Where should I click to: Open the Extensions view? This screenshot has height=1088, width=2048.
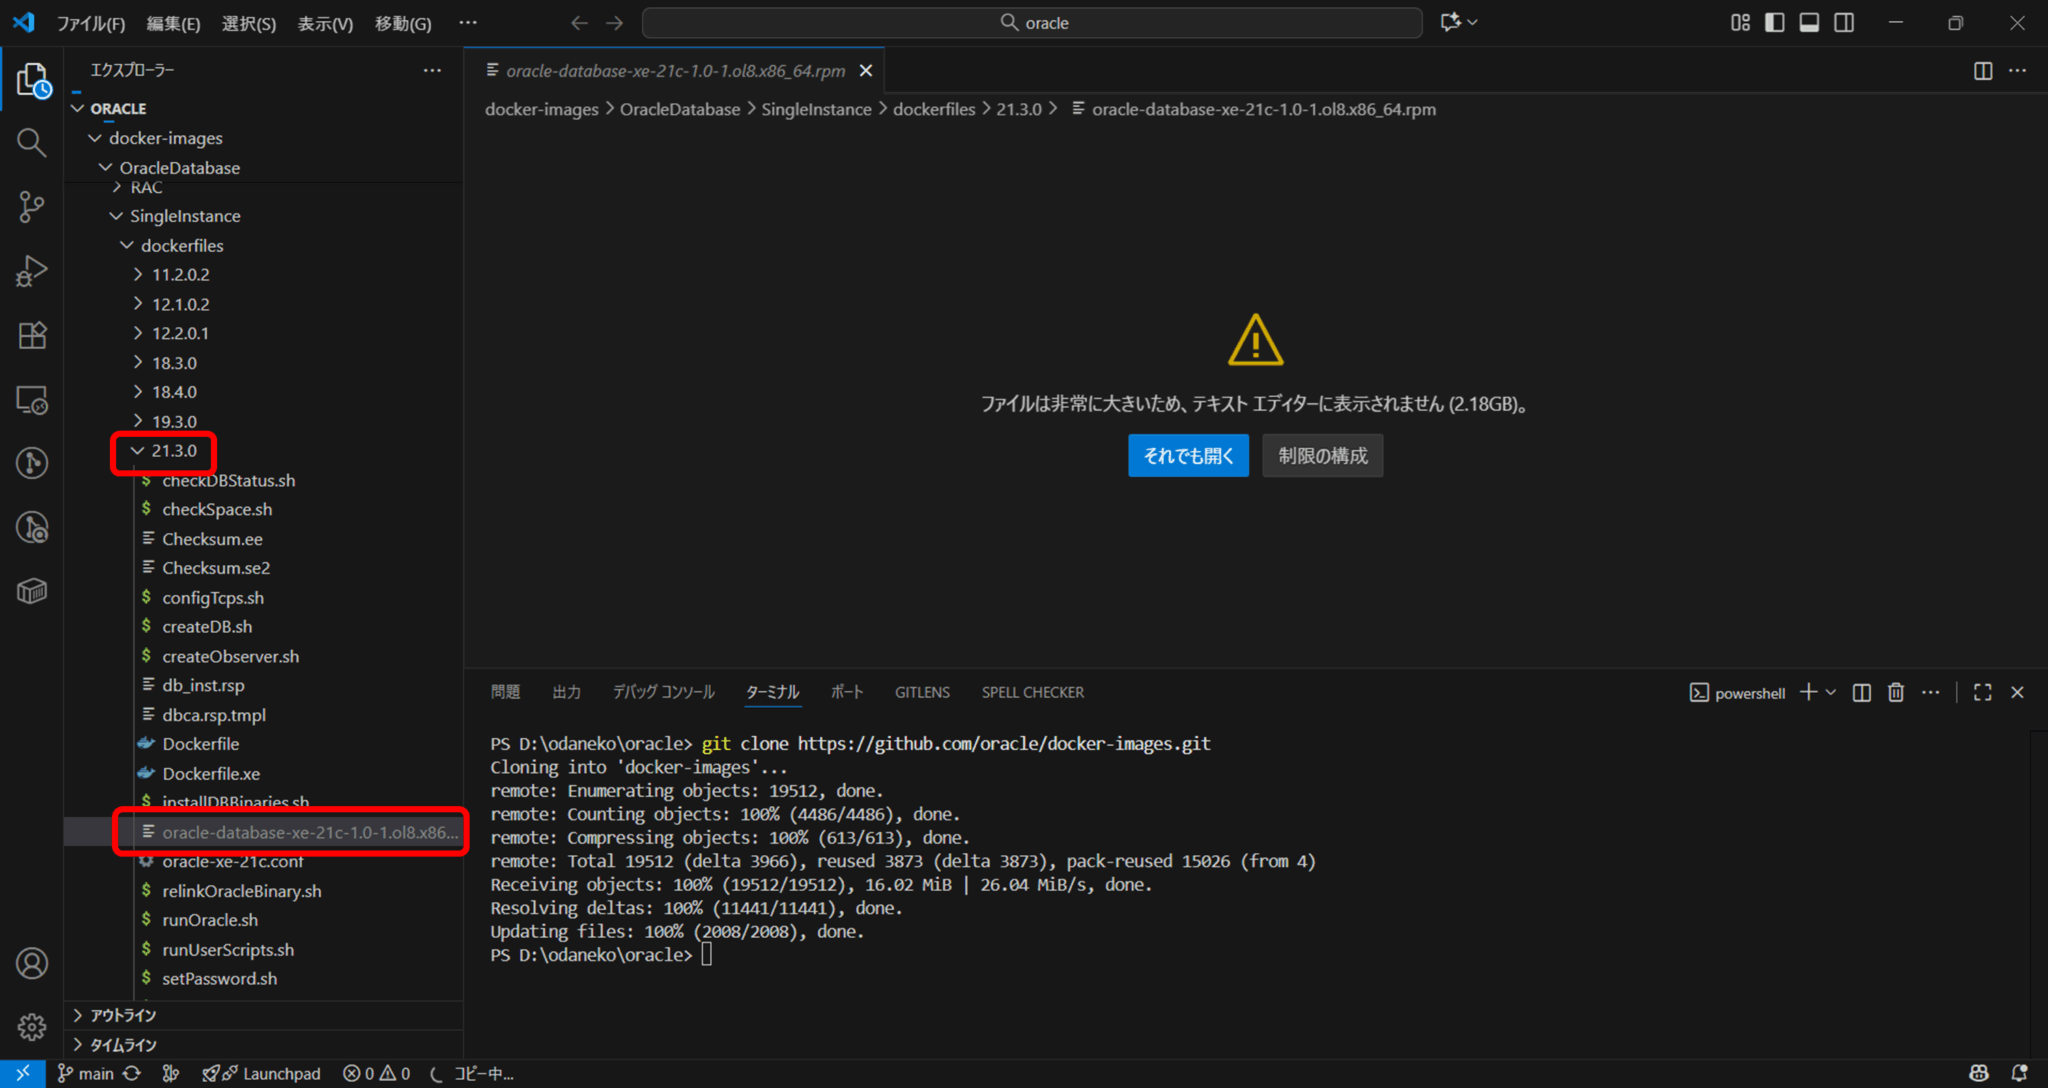click(x=31, y=335)
